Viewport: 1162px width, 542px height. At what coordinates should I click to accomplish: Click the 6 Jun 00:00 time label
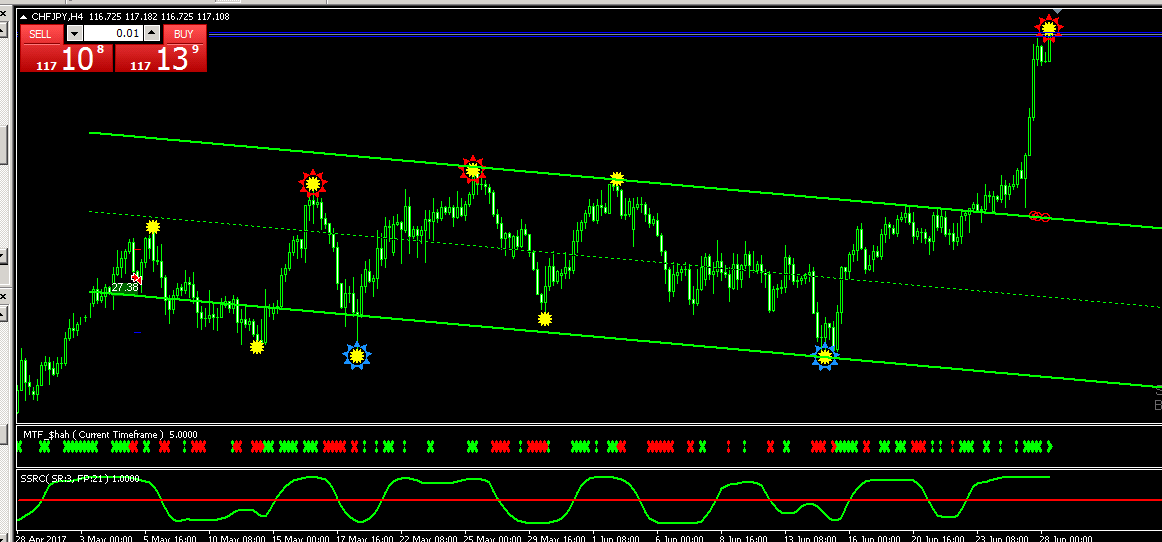tap(682, 538)
